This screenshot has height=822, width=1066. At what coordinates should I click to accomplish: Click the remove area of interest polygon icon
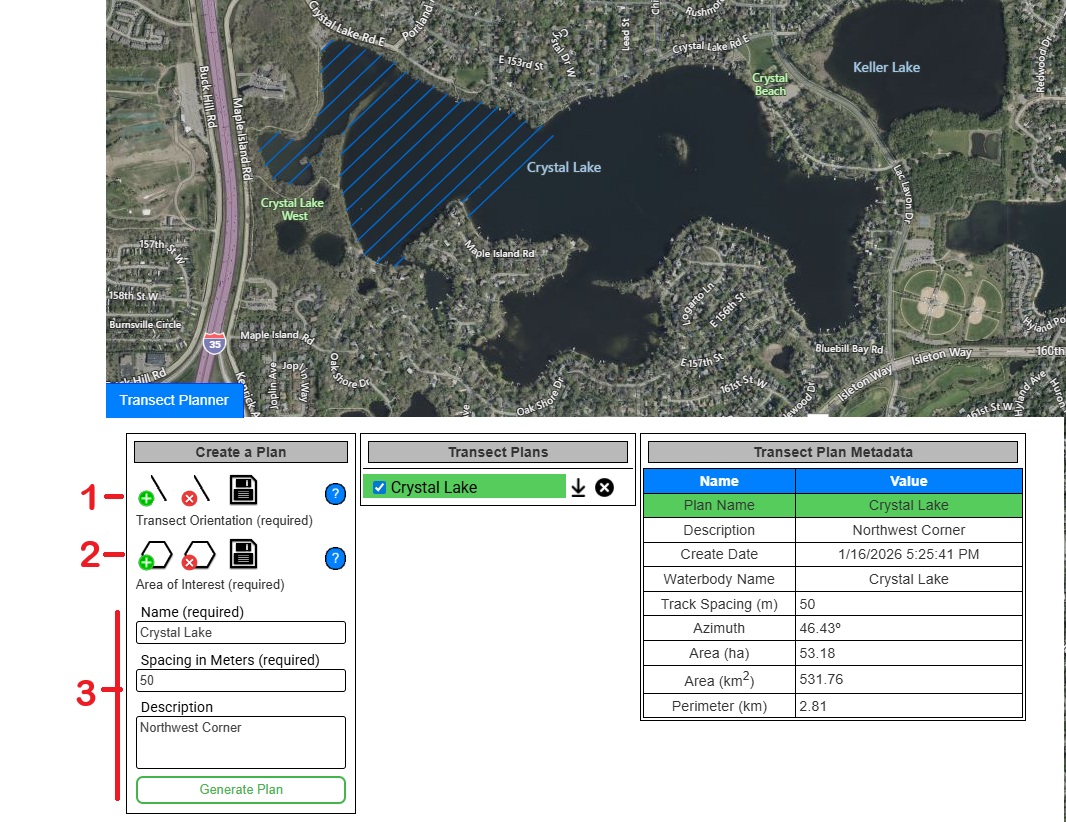199,555
